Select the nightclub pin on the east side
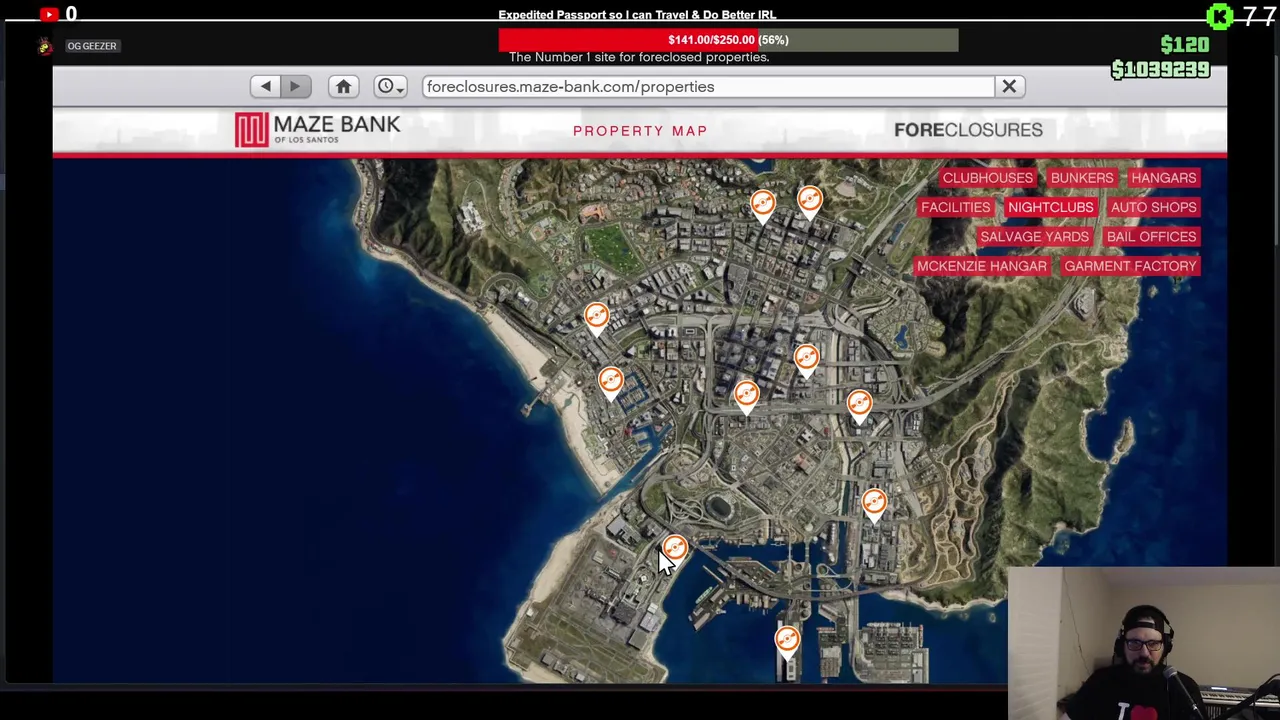1280x720 pixels. pyautogui.click(x=859, y=406)
